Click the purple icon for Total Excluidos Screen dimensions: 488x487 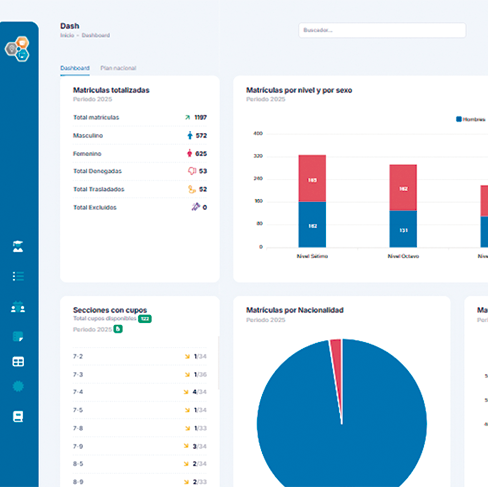[x=195, y=207]
